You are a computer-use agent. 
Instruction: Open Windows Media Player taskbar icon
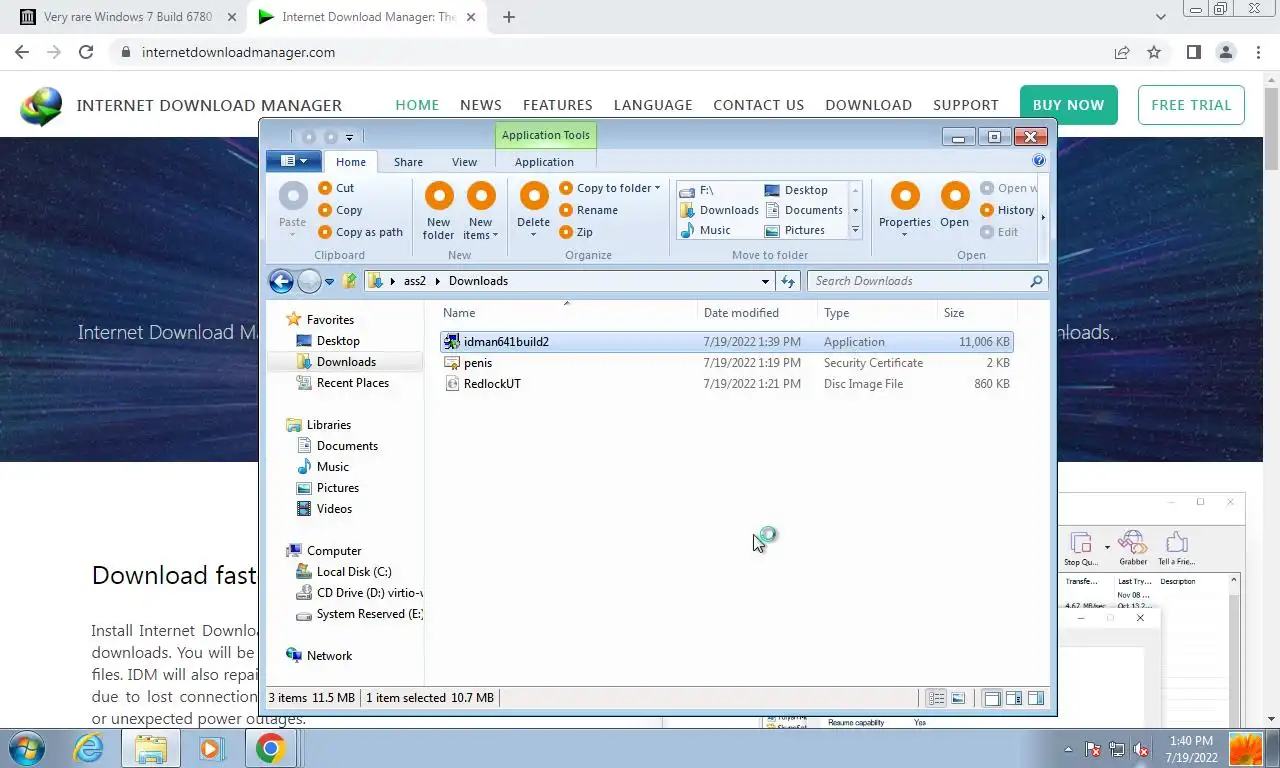tap(210, 748)
